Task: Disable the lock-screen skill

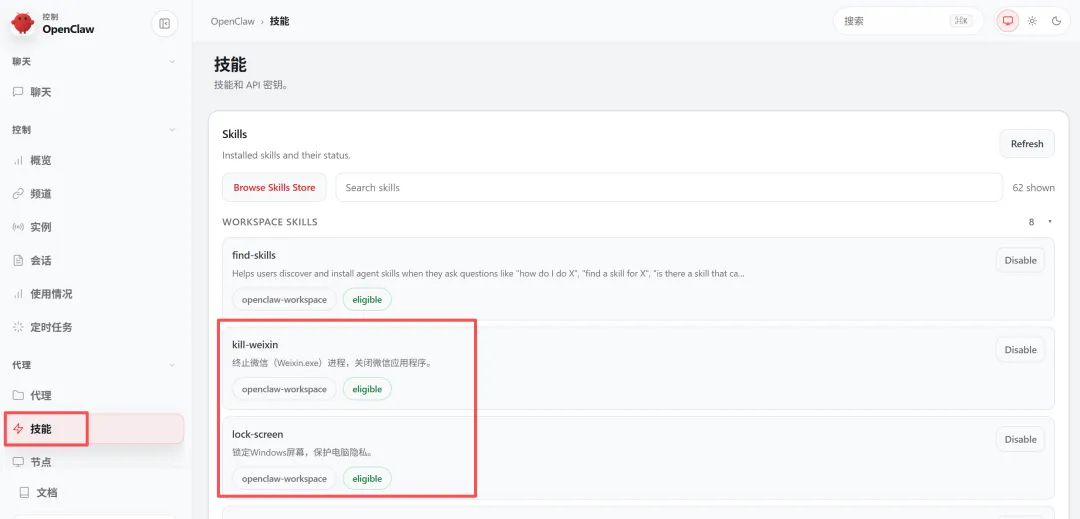Action: coord(1021,439)
